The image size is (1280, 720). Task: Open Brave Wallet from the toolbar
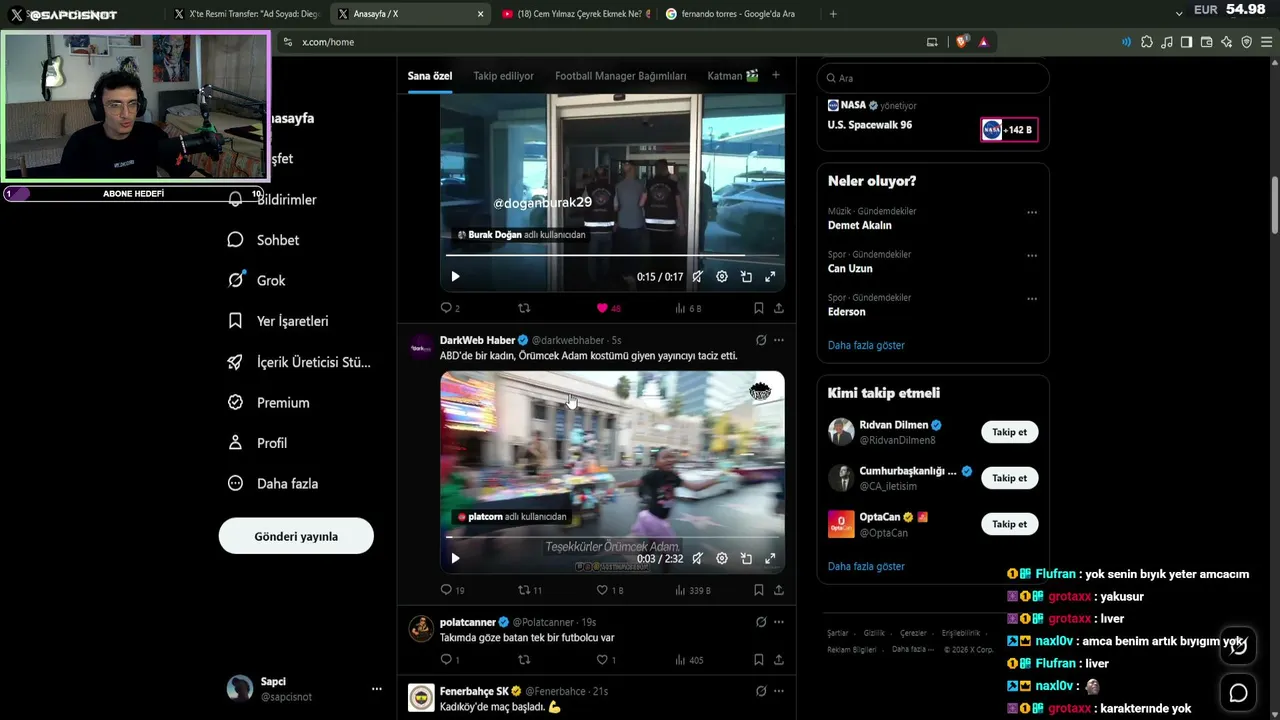(1207, 42)
